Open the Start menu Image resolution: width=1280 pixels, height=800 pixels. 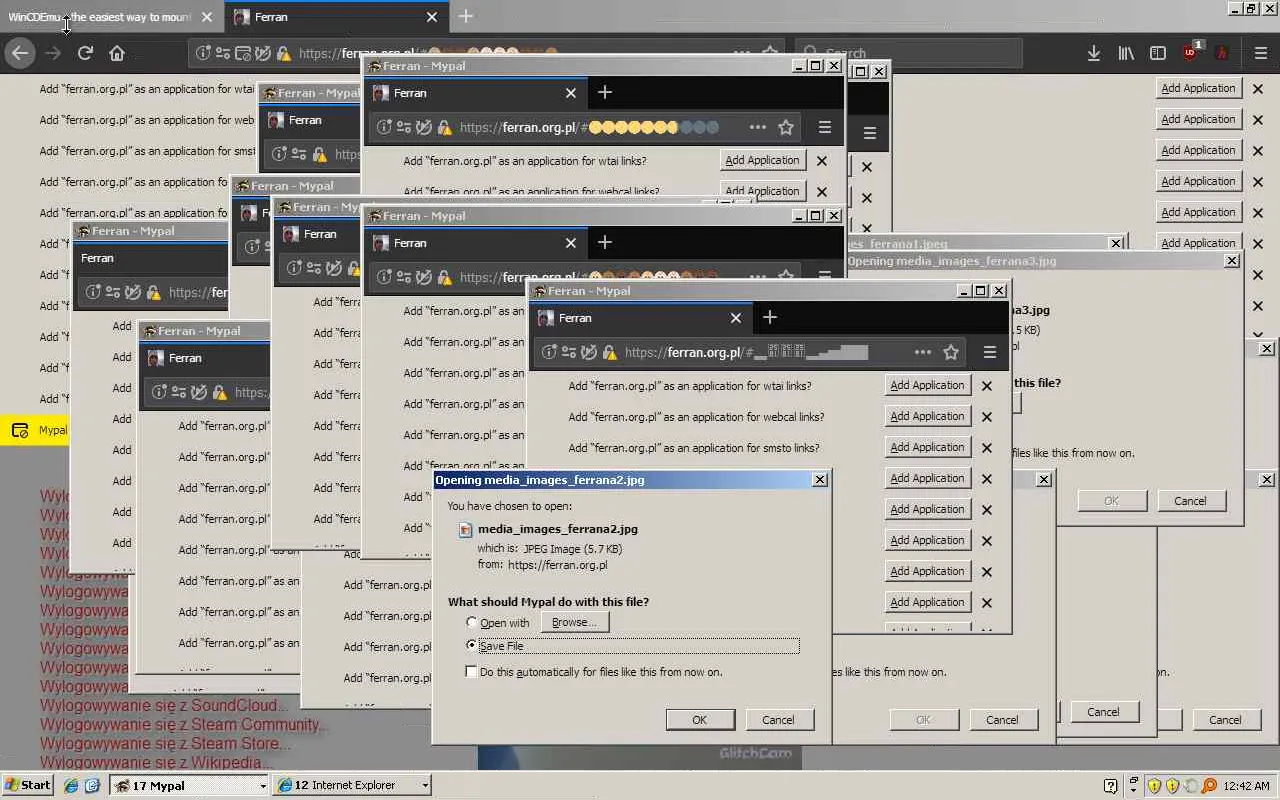coord(28,785)
